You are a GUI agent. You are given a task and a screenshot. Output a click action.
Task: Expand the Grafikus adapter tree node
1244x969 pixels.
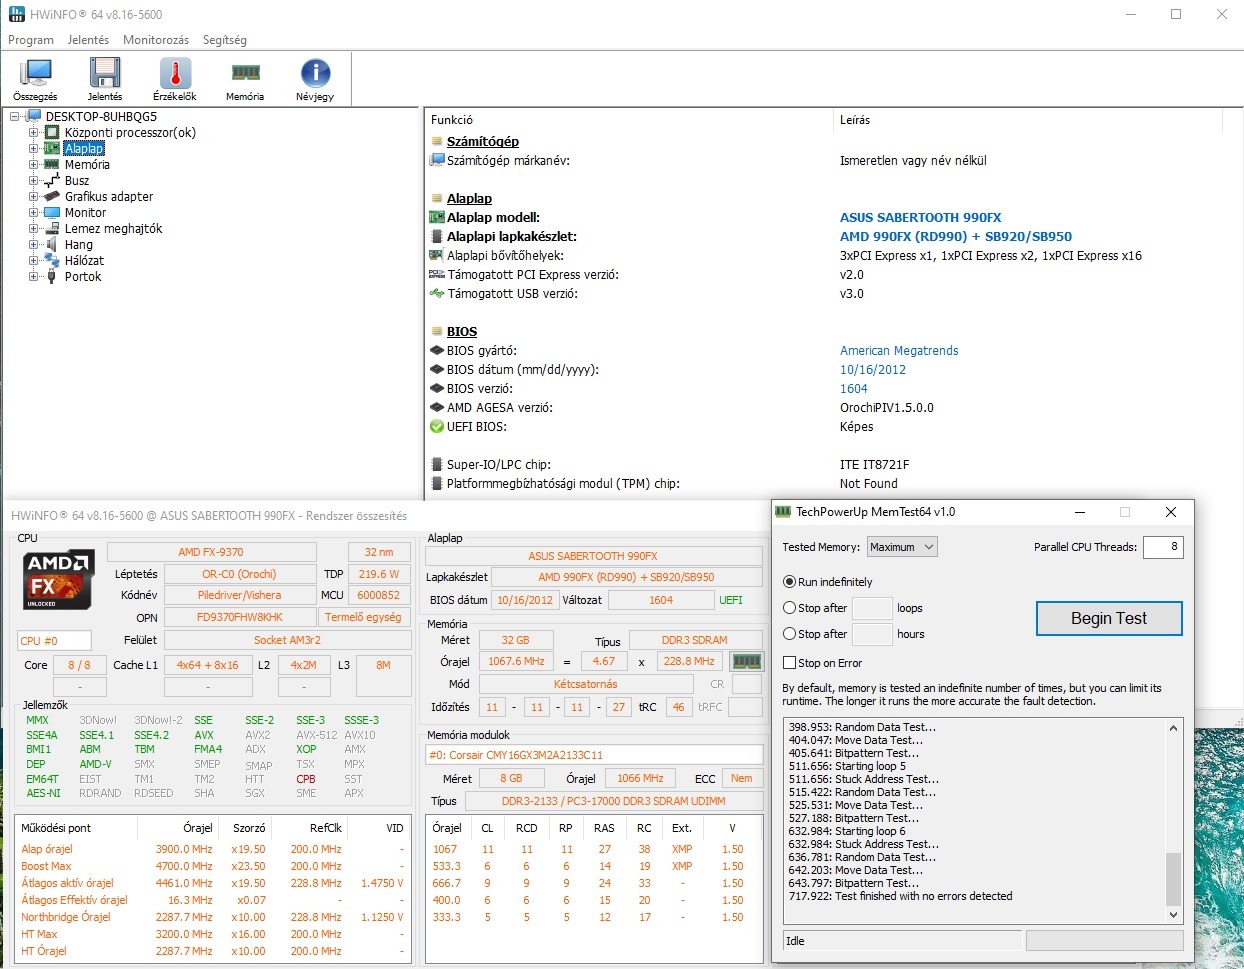[x=34, y=196]
